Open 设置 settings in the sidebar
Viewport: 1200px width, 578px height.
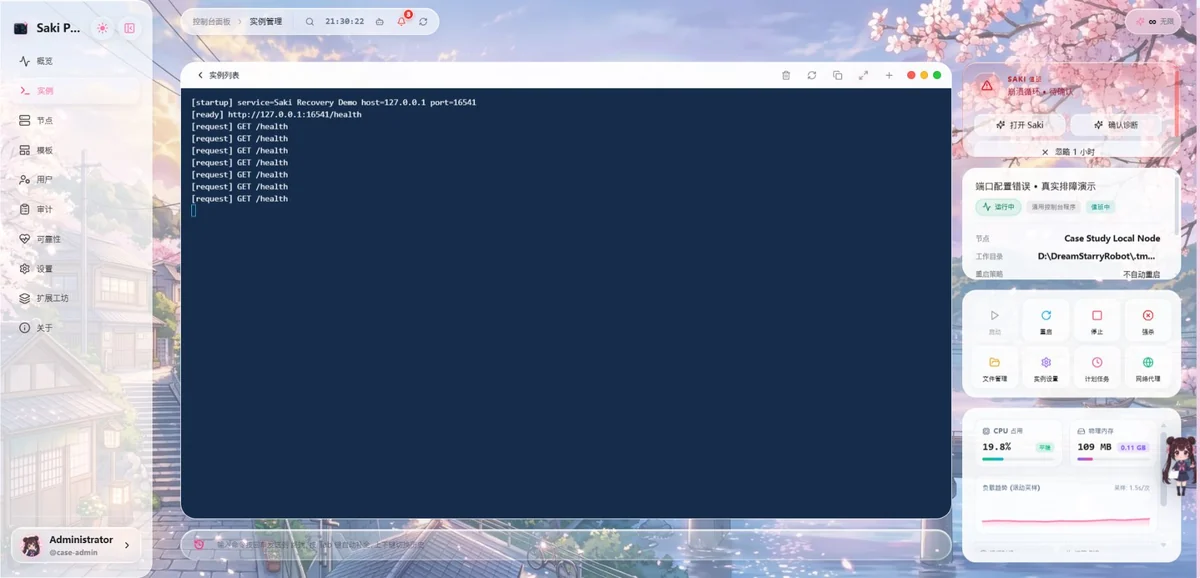(76, 269)
